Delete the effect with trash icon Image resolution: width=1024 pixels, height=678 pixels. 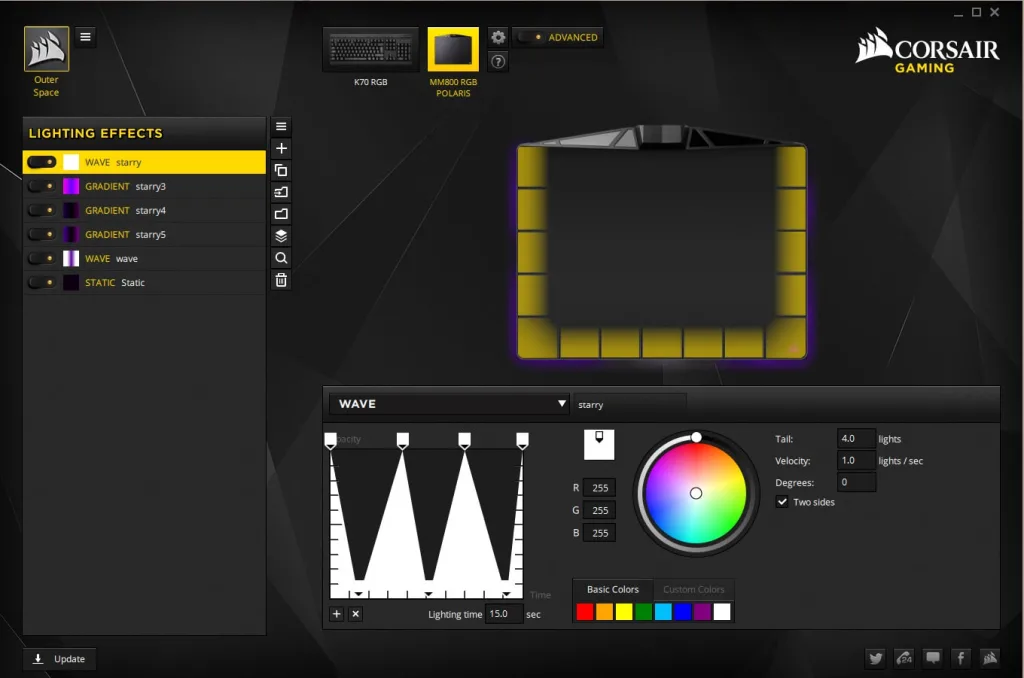[281, 280]
